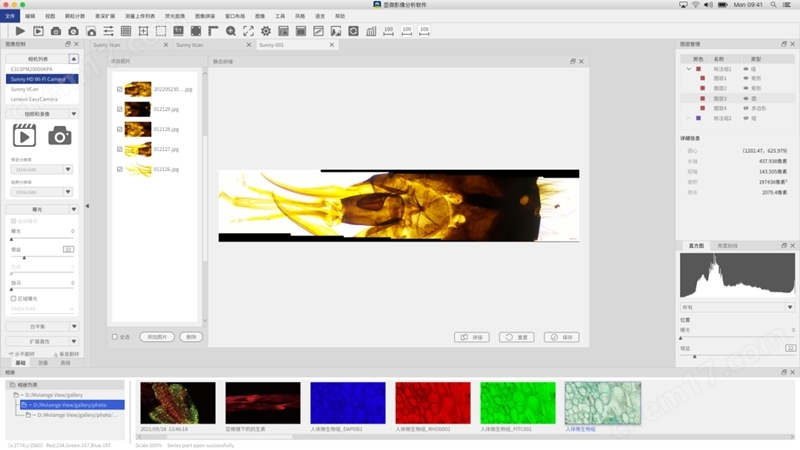
Task: Click the large camera snapshot icon
Action: point(60,136)
